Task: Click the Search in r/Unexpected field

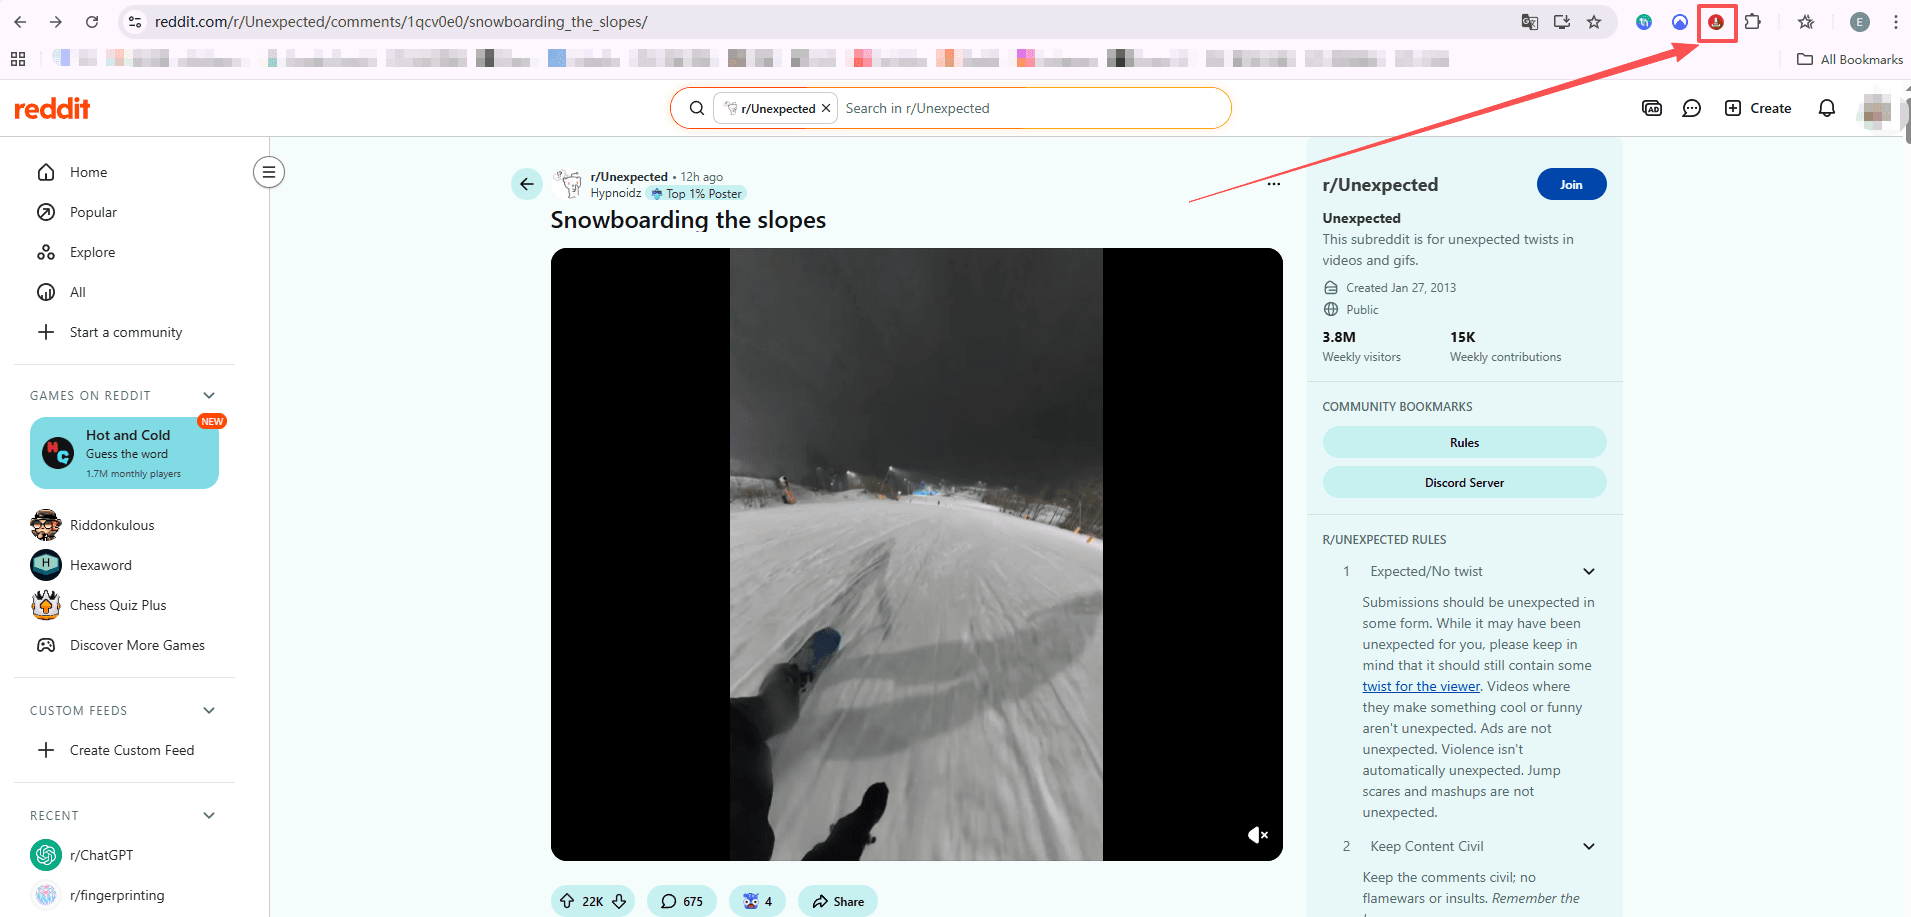Action: click(x=1030, y=108)
